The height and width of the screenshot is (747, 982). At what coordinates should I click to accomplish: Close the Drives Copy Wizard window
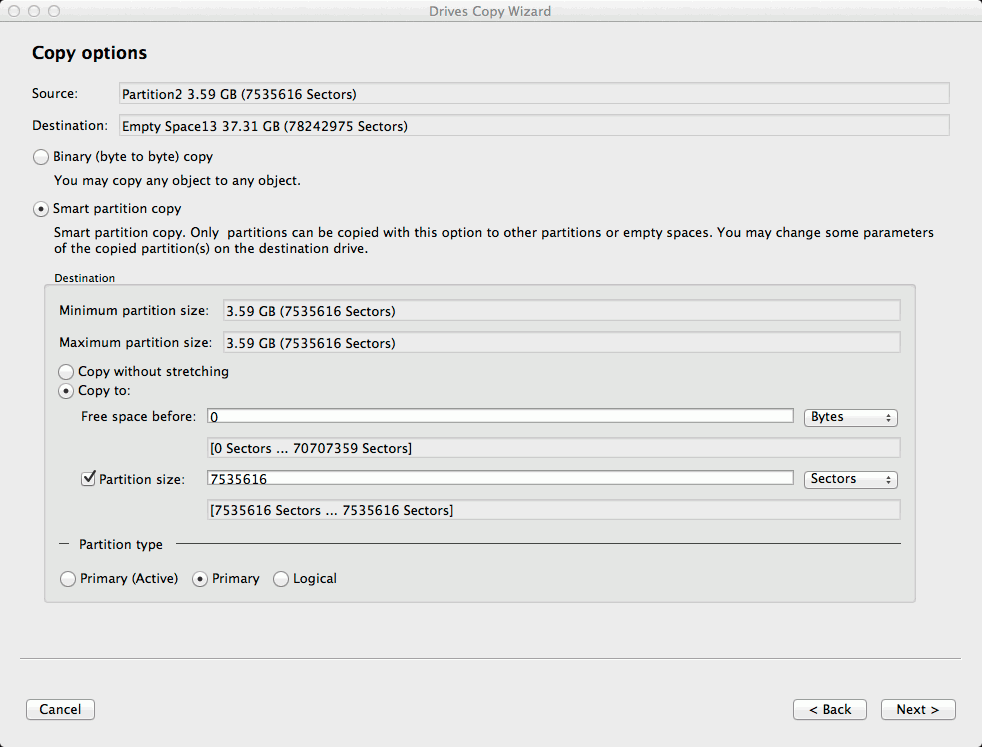[14, 11]
